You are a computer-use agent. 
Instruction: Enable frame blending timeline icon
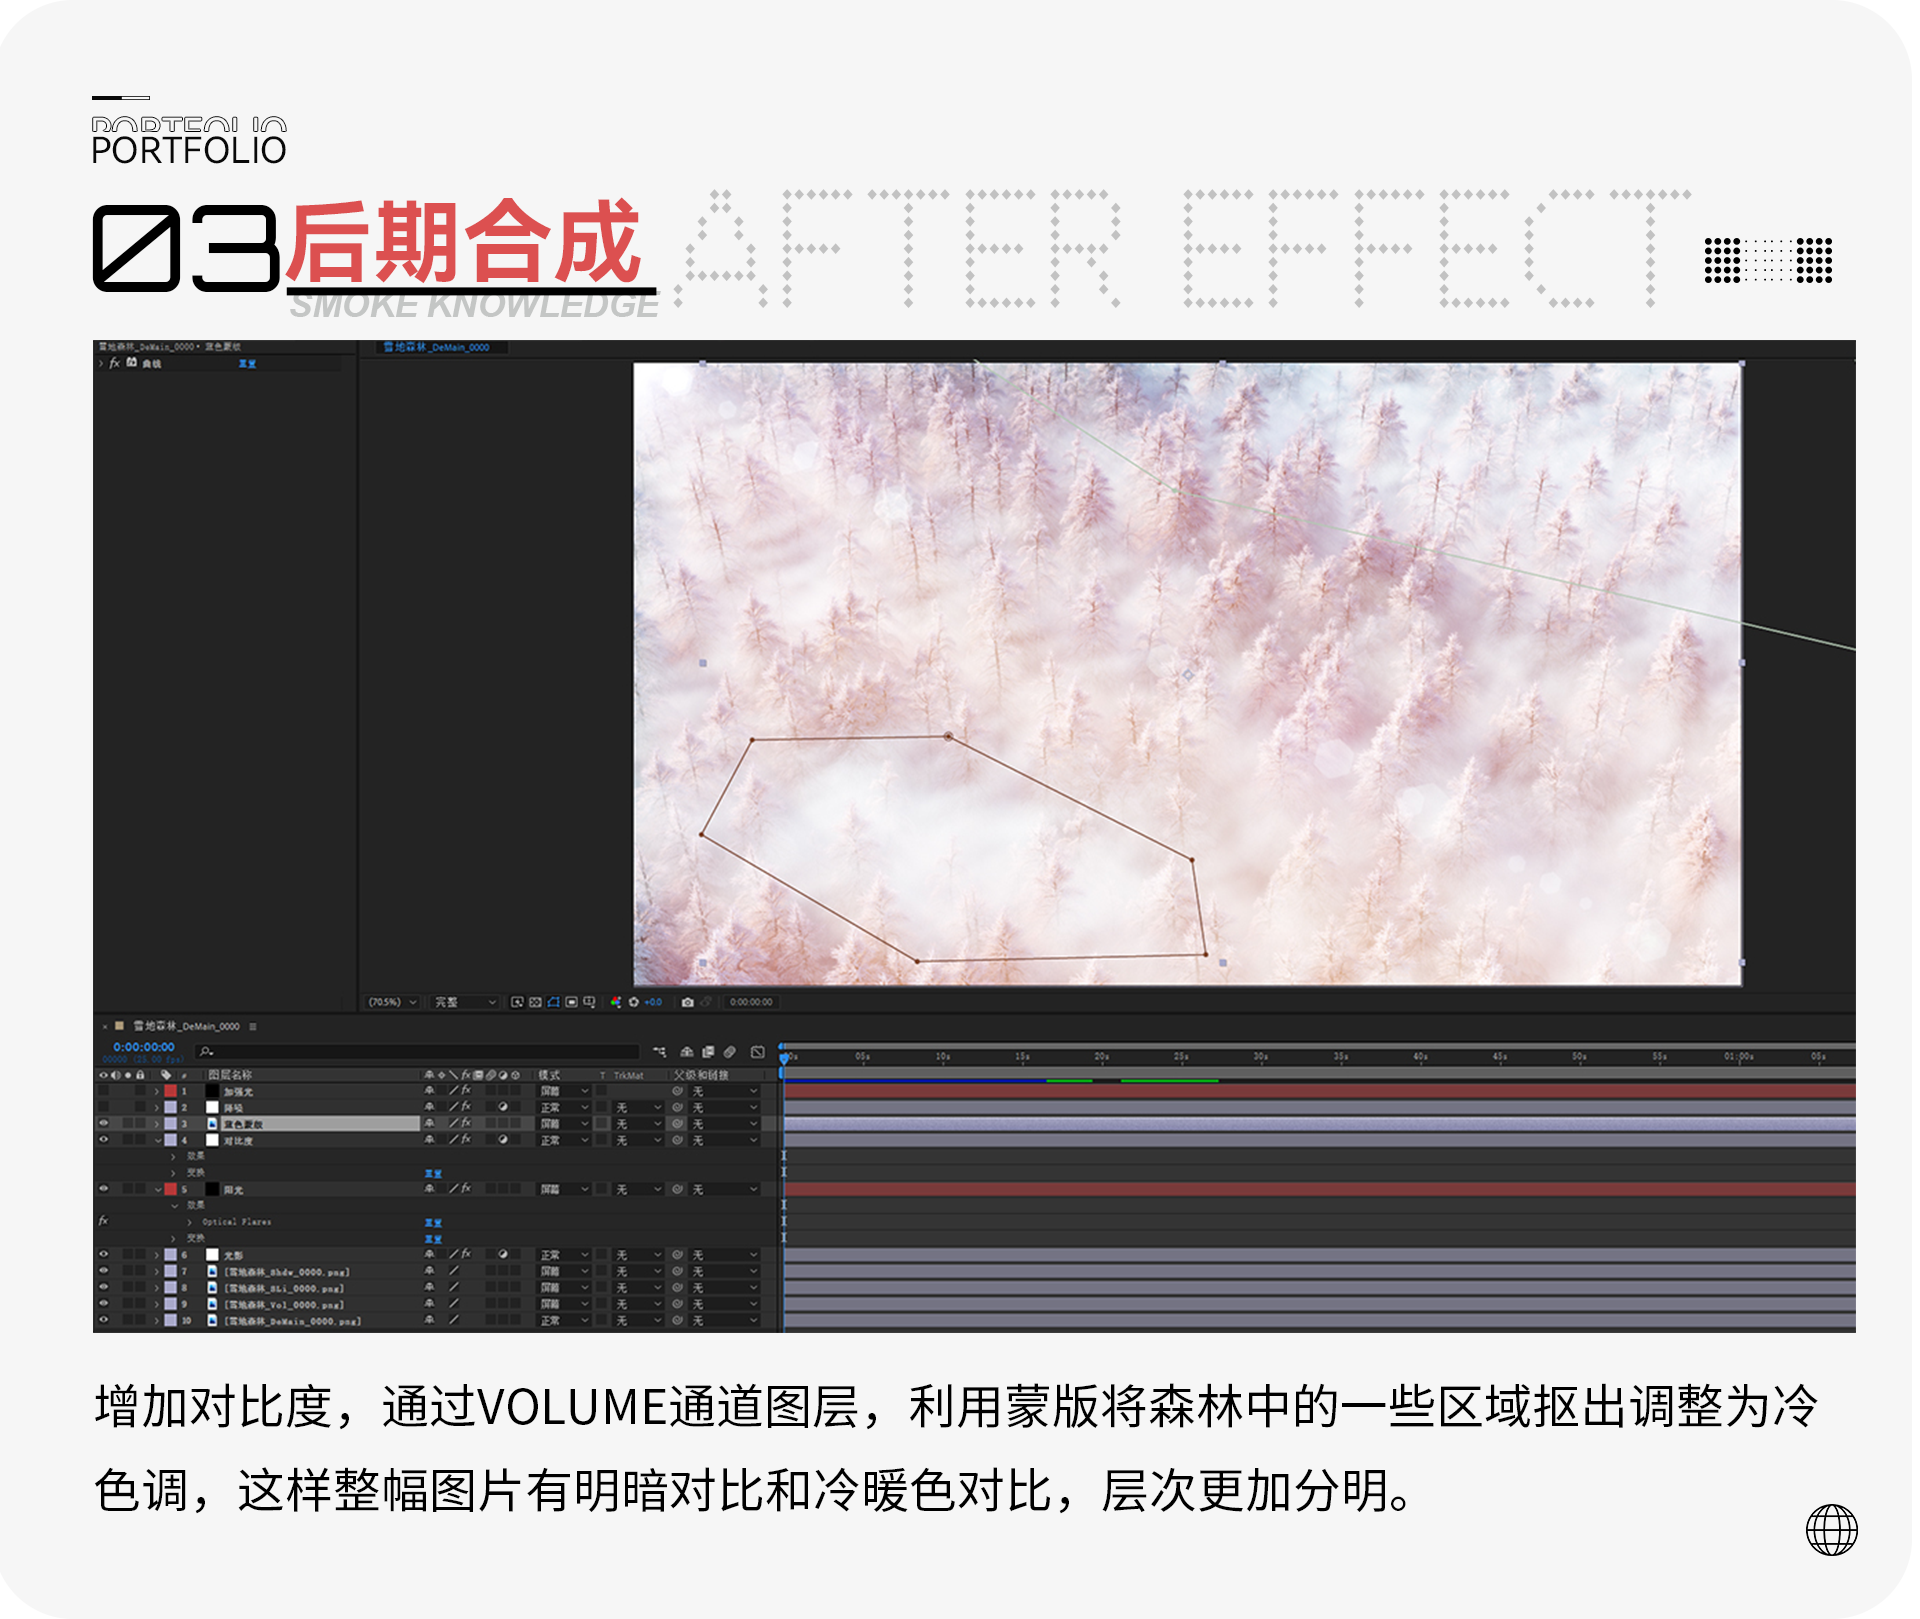point(708,1052)
